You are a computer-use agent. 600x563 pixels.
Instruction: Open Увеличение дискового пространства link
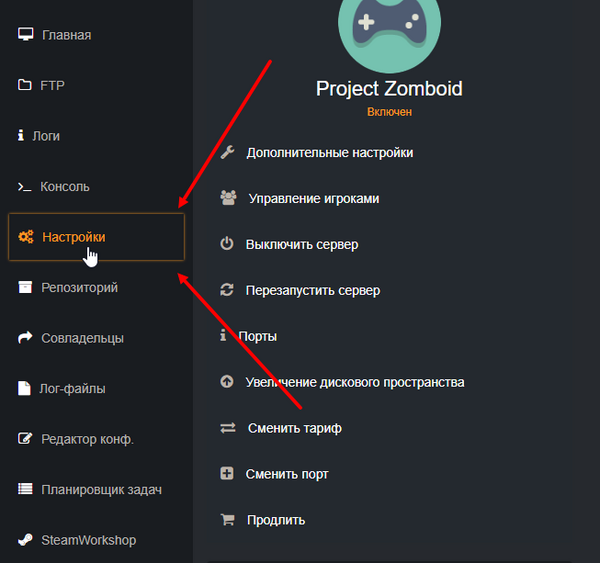click(355, 382)
